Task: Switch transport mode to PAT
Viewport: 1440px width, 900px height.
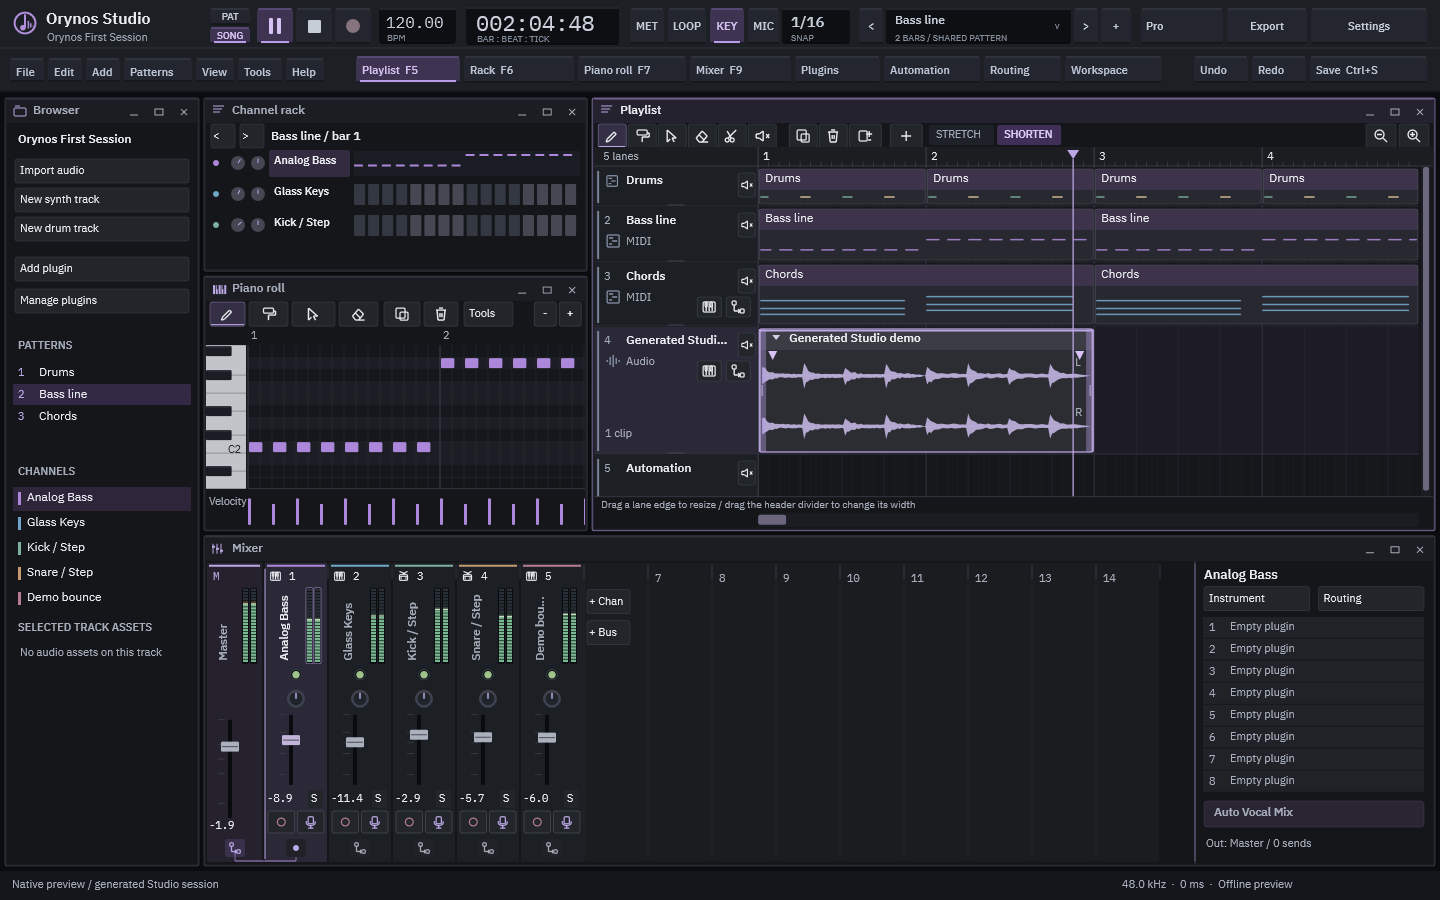Action: (x=230, y=17)
